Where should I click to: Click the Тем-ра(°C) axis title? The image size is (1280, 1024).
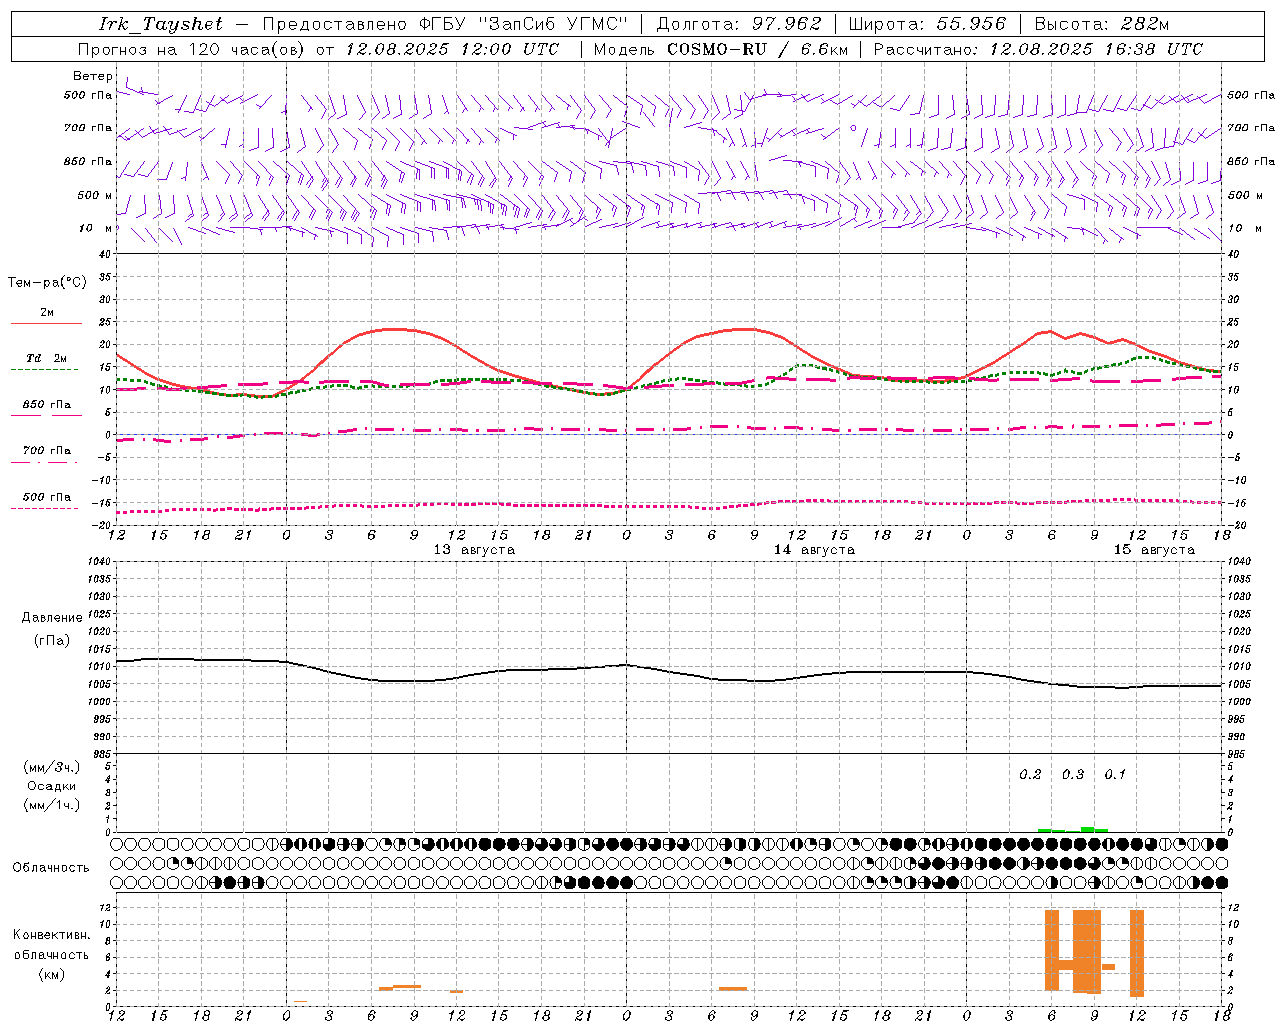47,283
